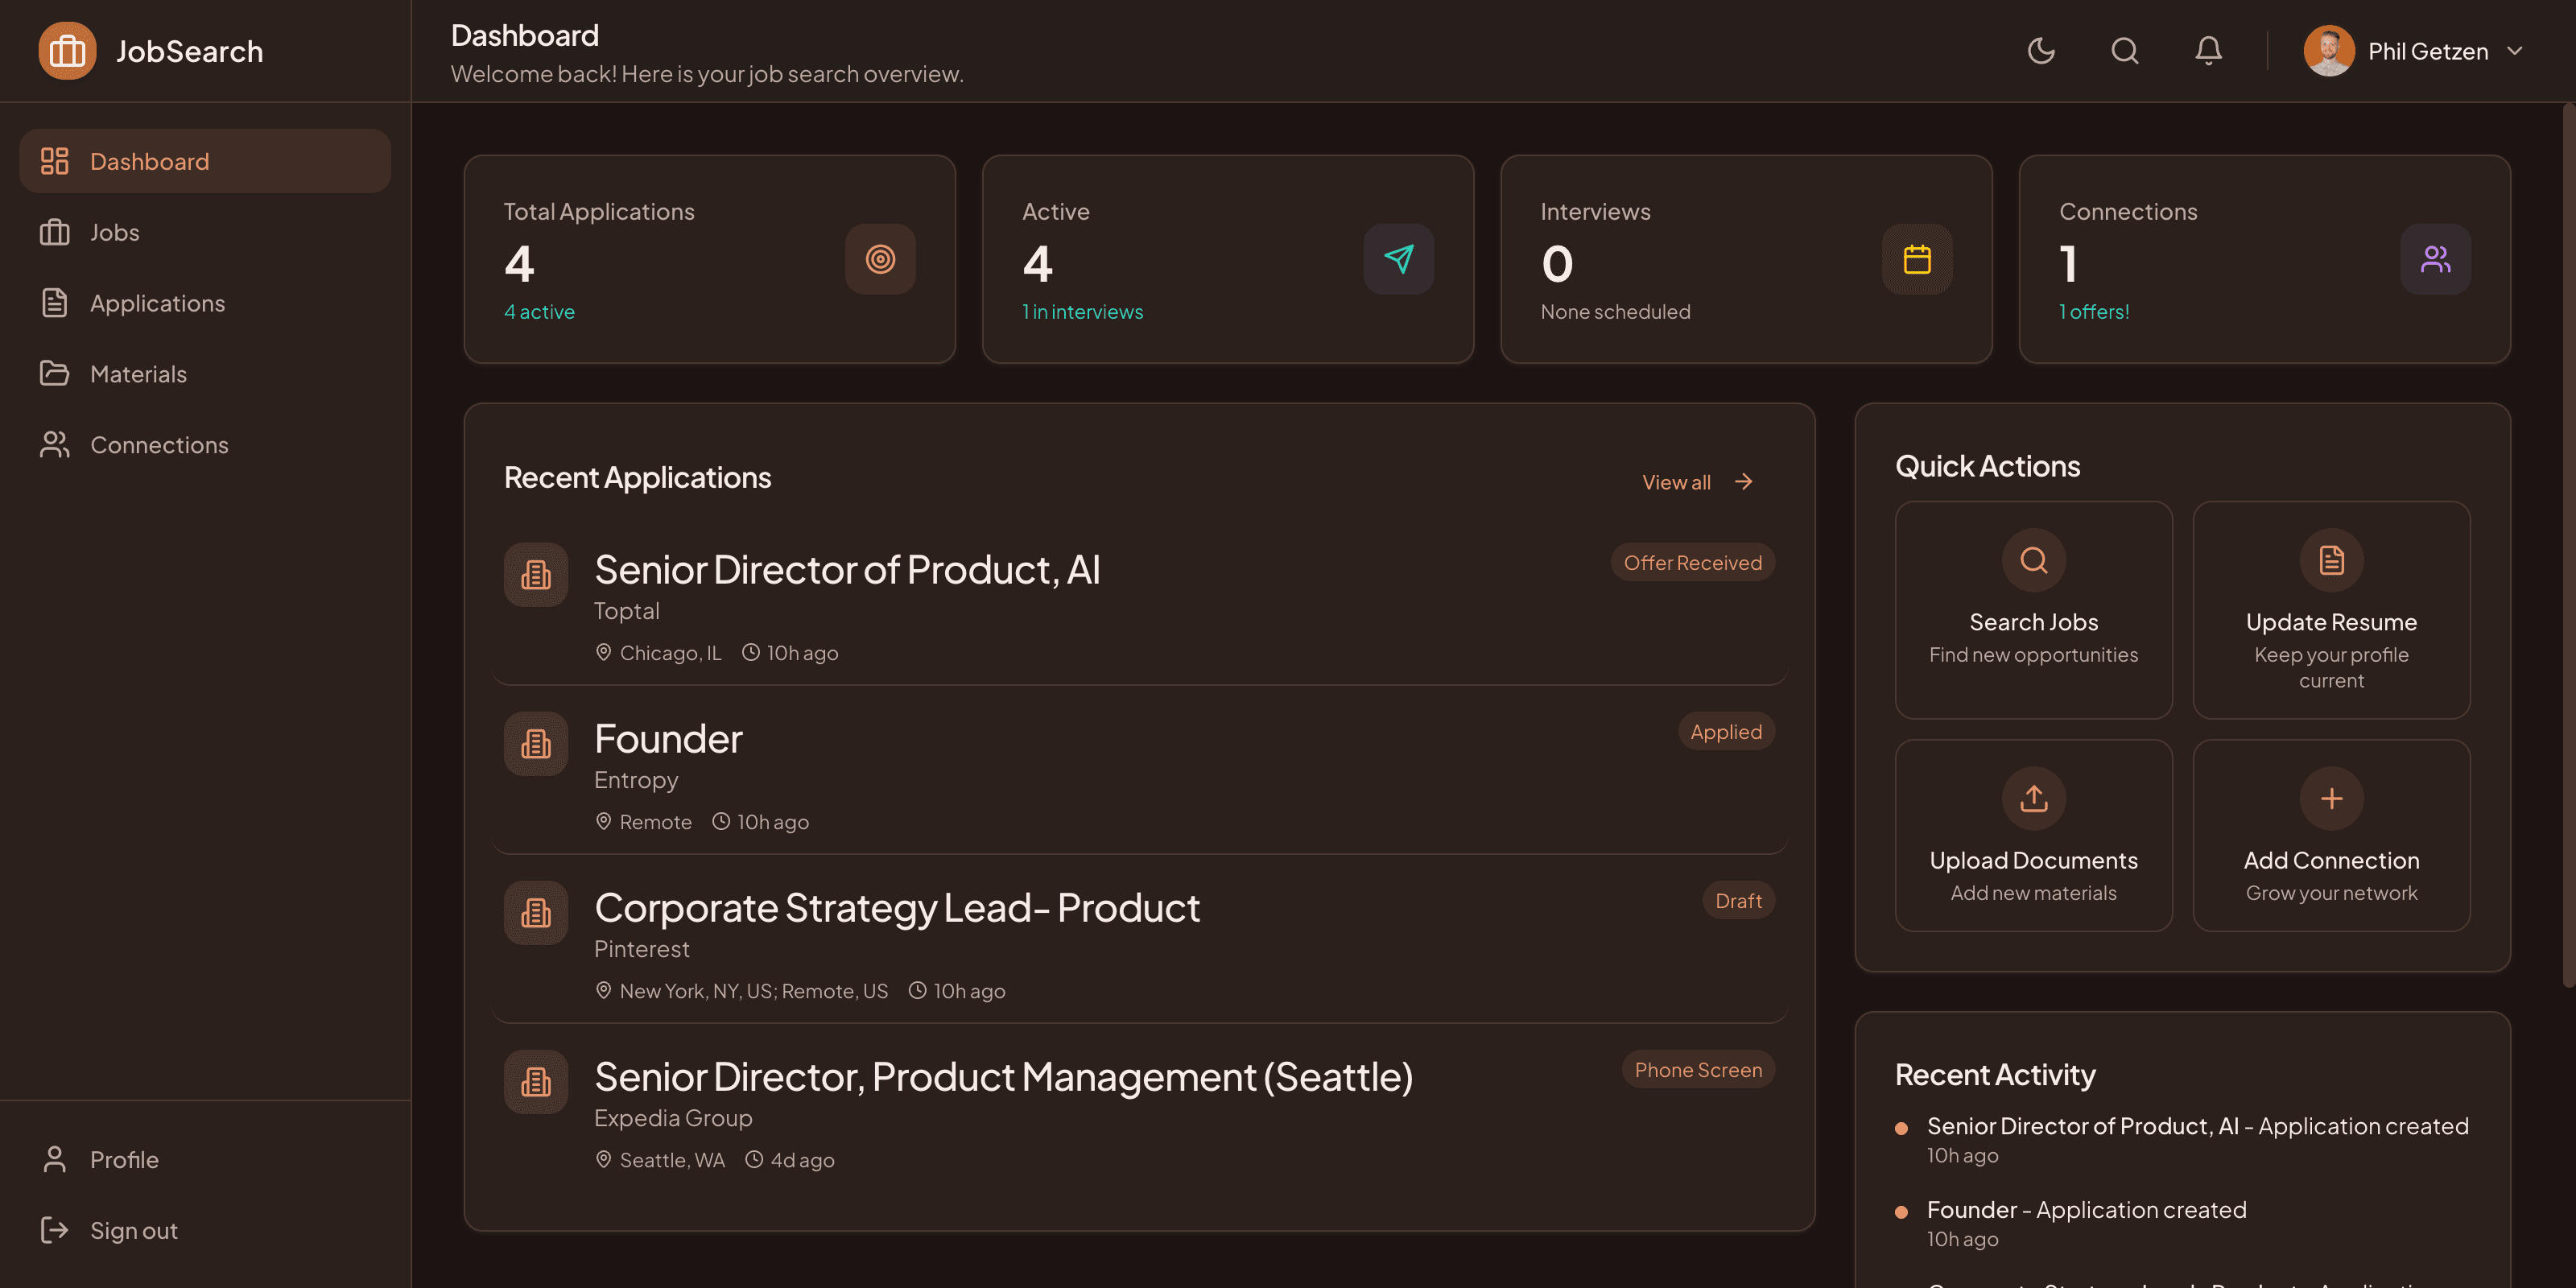Toggle dark mode with the moon icon
Image resolution: width=2576 pixels, height=1288 pixels.
[2041, 51]
